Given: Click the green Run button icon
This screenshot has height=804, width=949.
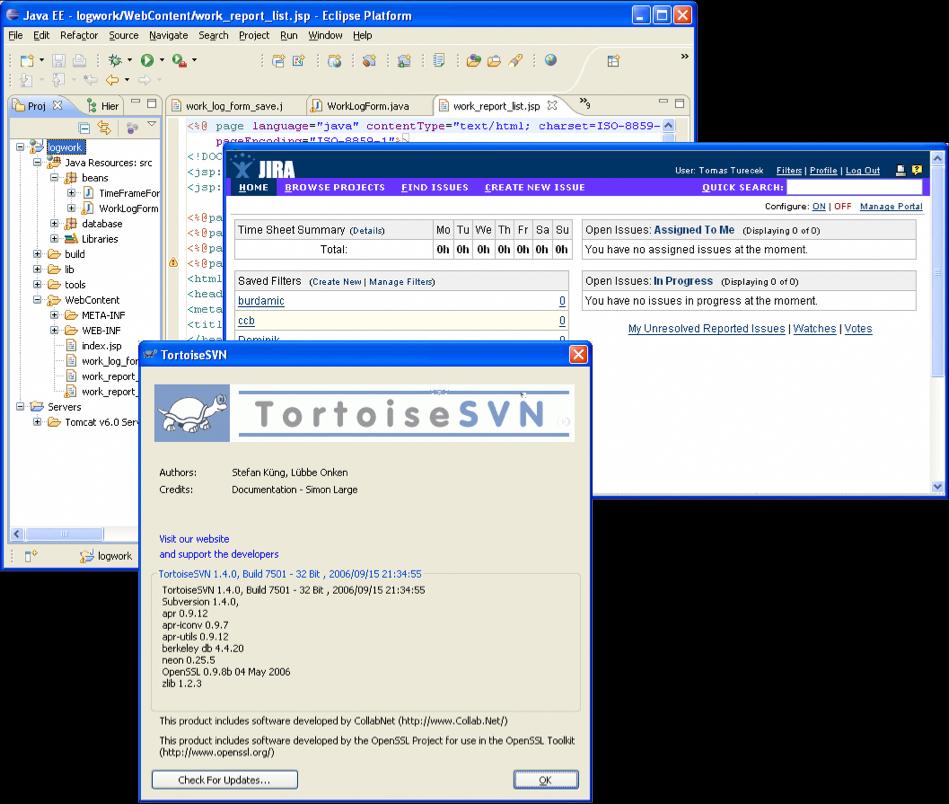Looking at the screenshot, I should tap(147, 60).
